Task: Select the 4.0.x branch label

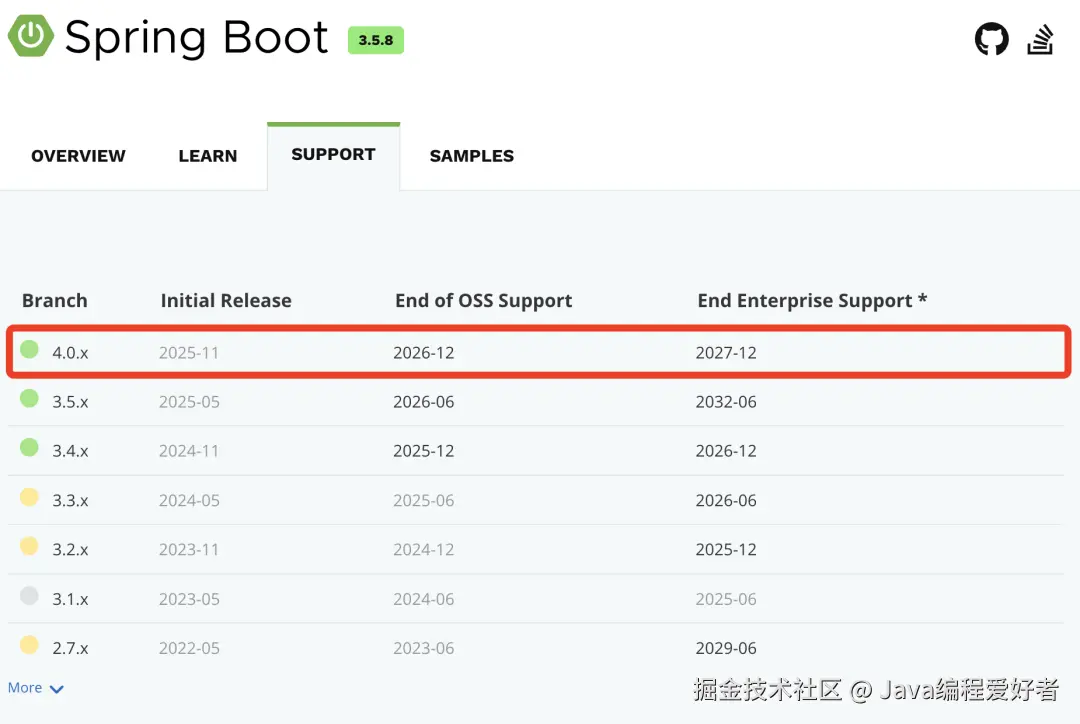Action: (x=70, y=353)
